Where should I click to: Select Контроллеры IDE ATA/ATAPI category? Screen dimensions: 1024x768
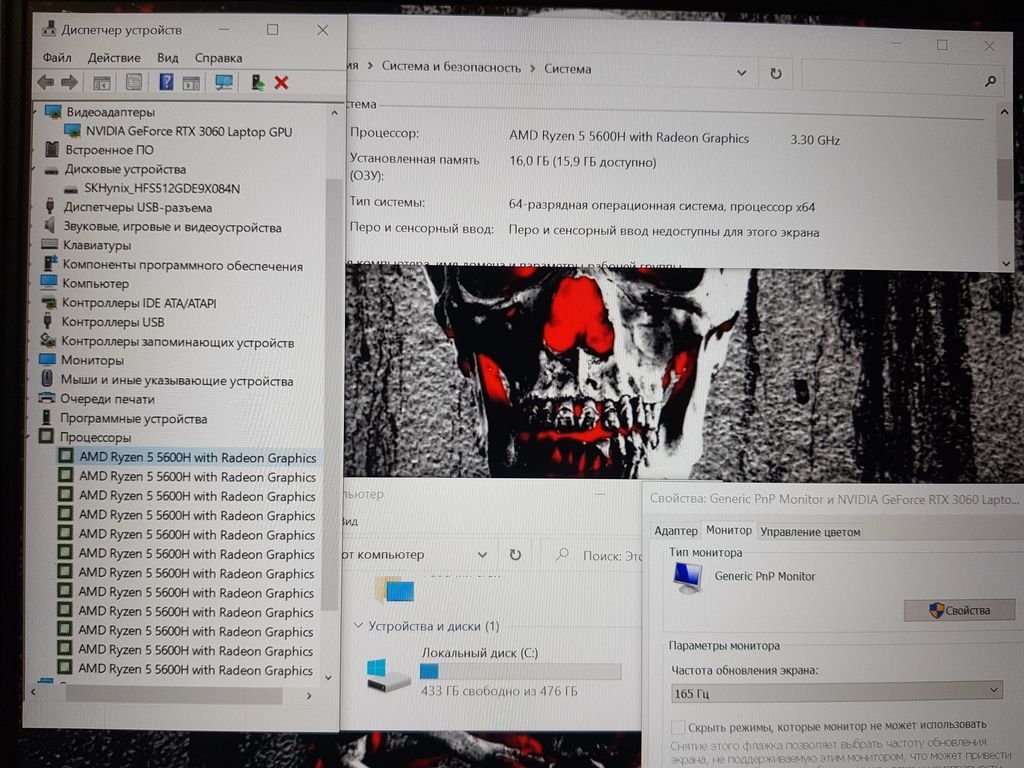139,303
